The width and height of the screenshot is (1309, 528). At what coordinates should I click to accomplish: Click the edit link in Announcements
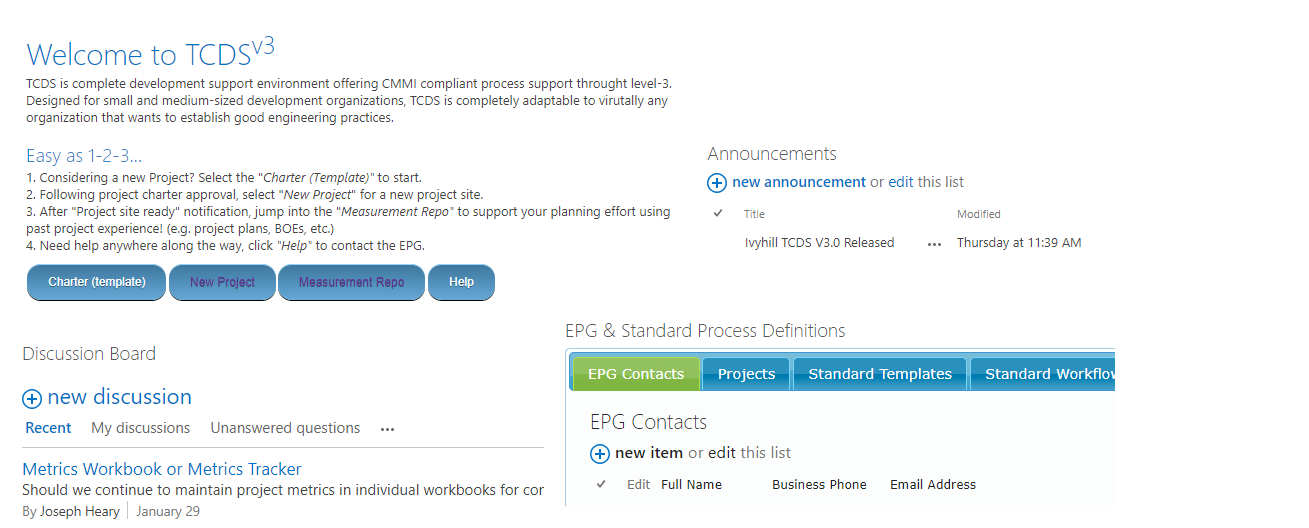tap(901, 182)
